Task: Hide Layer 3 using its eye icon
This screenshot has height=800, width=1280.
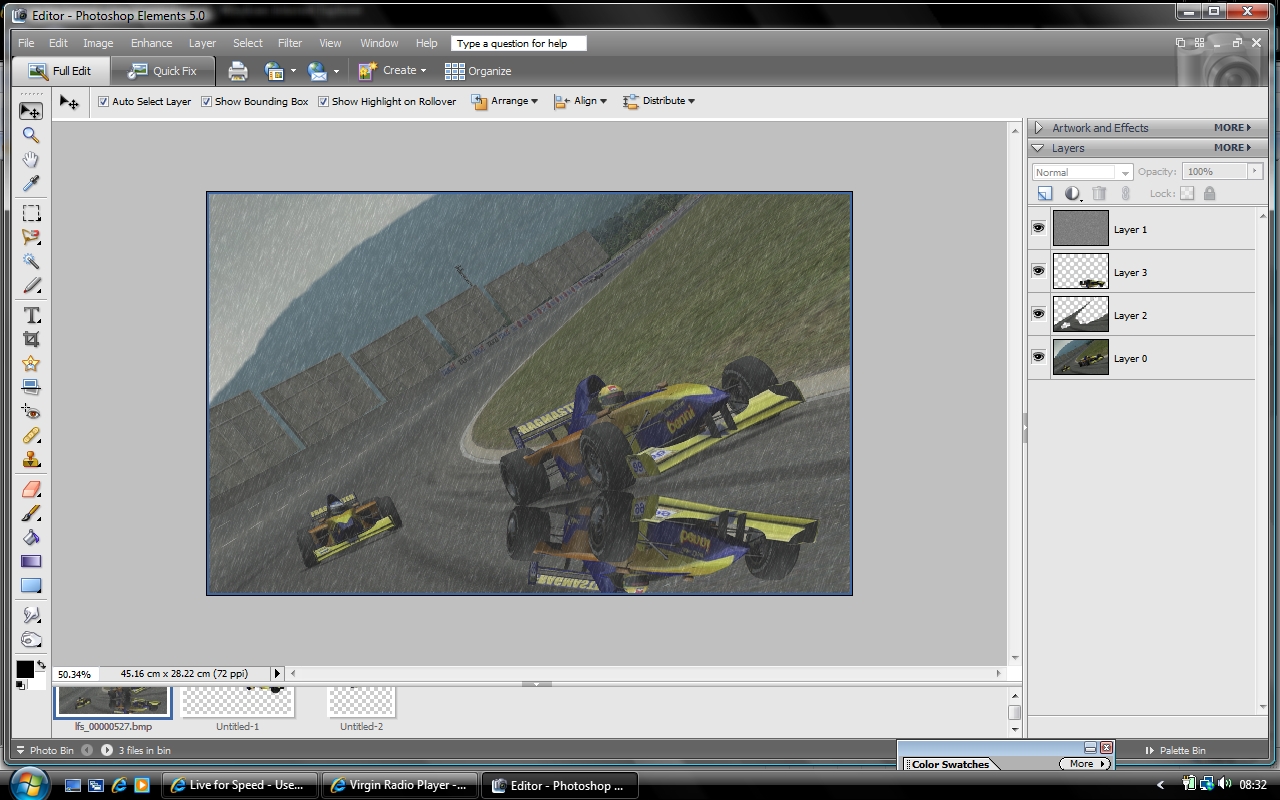Action: 1038,271
